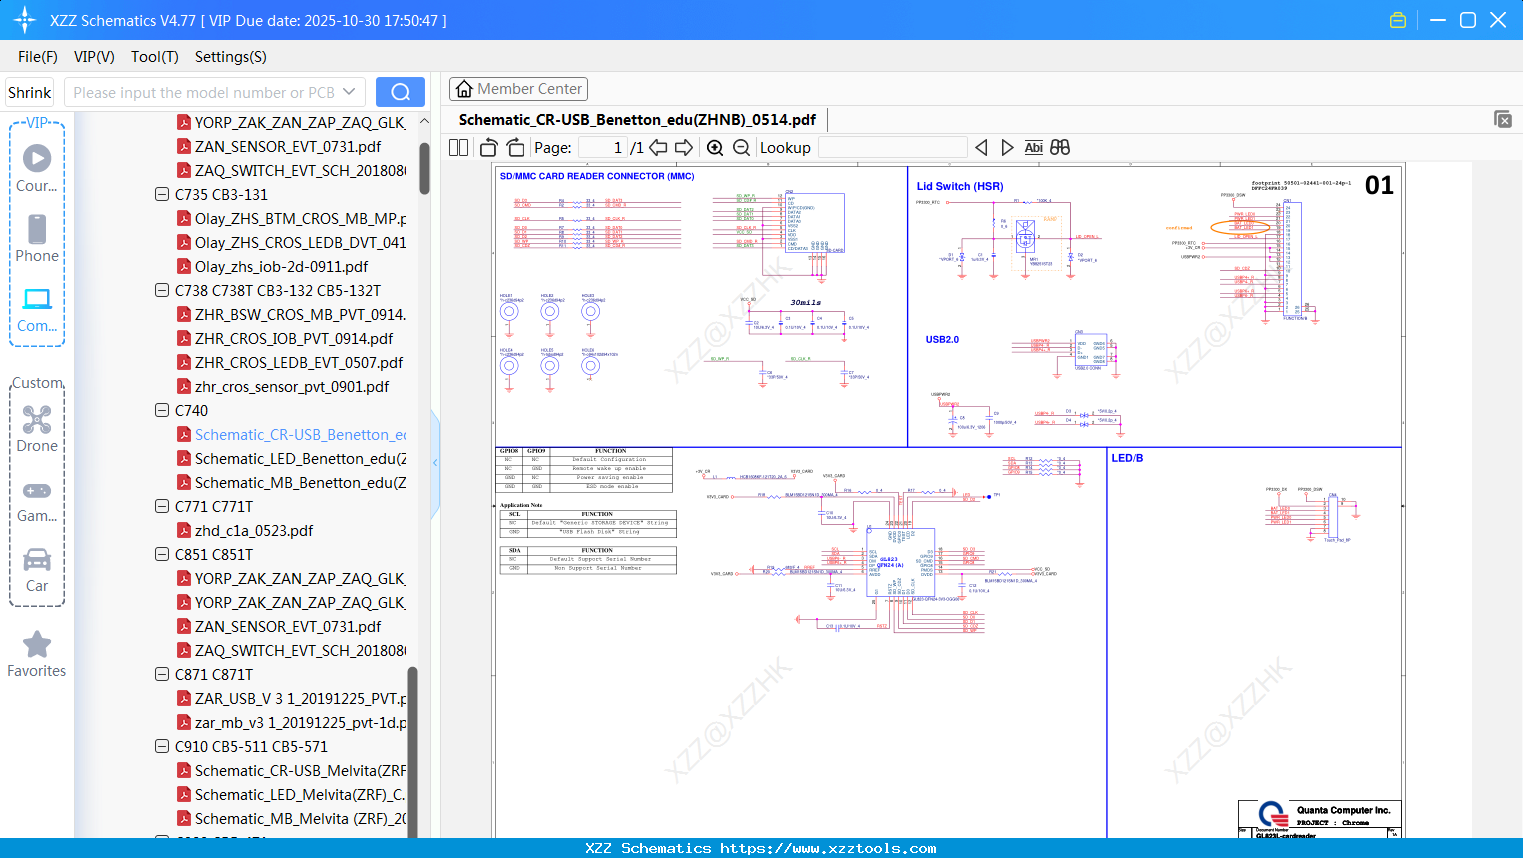
Task: Toggle the two-page layout view icon
Action: pos(458,148)
